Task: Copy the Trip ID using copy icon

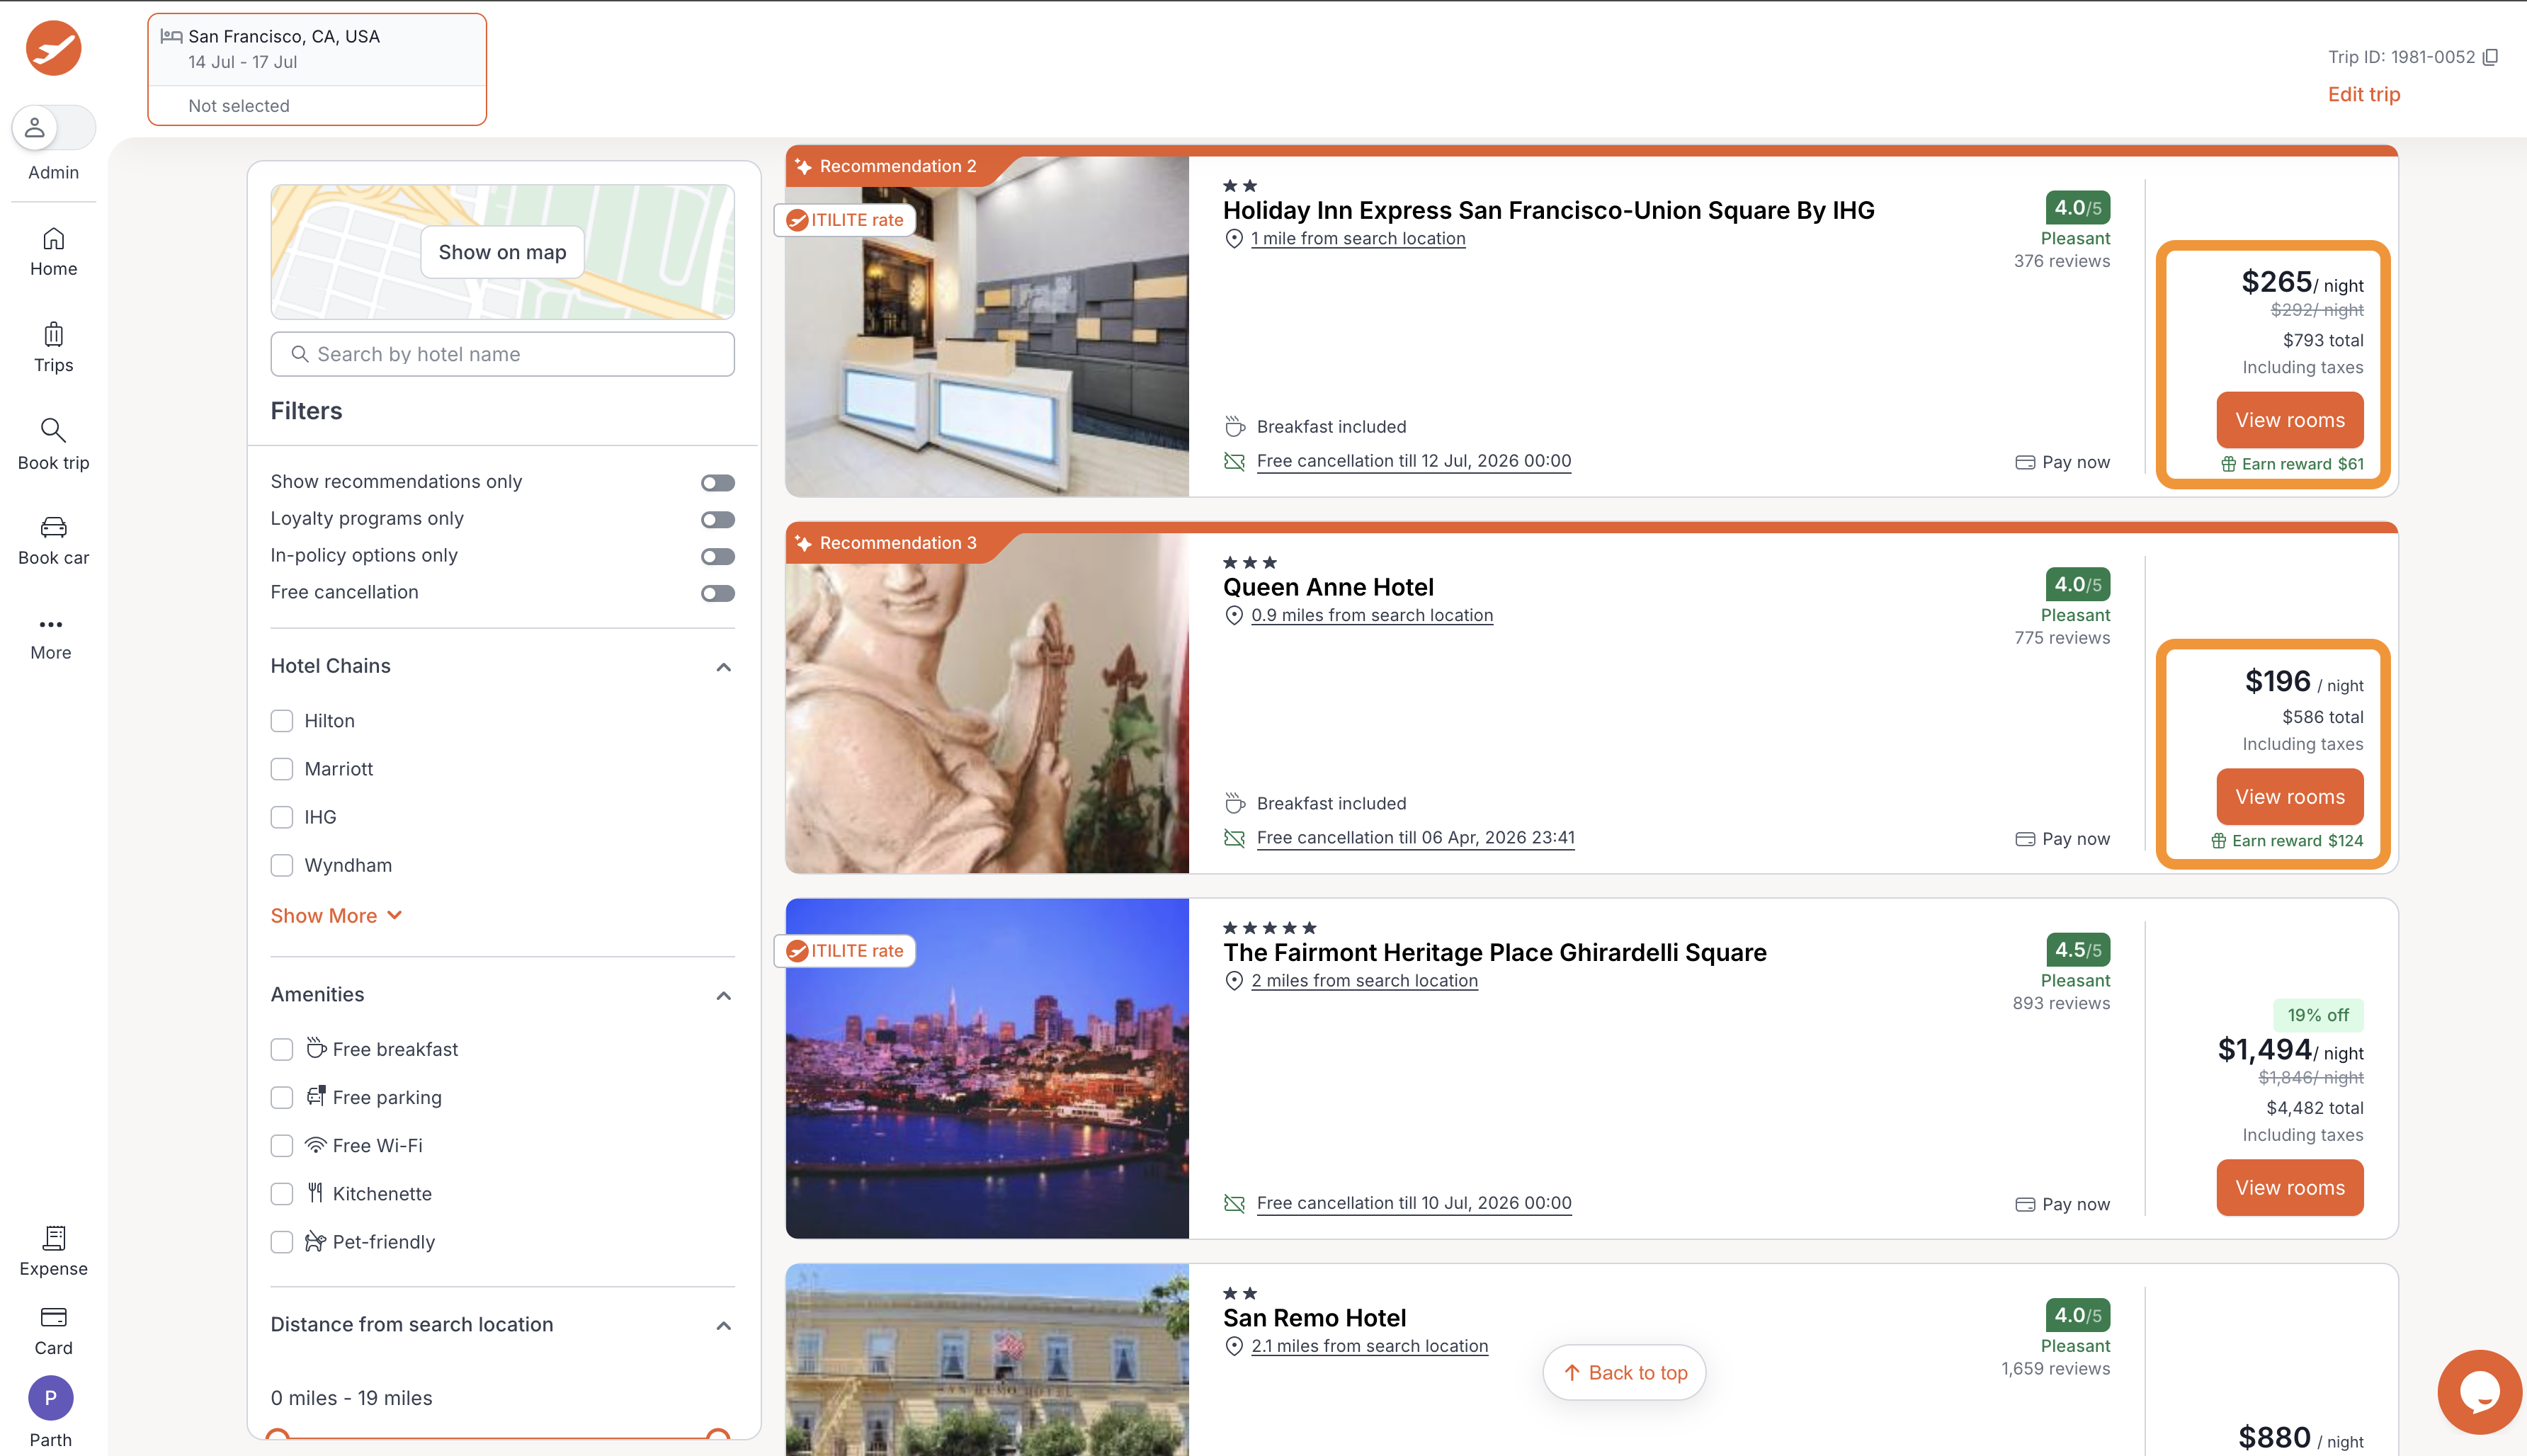Action: pos(2490,57)
